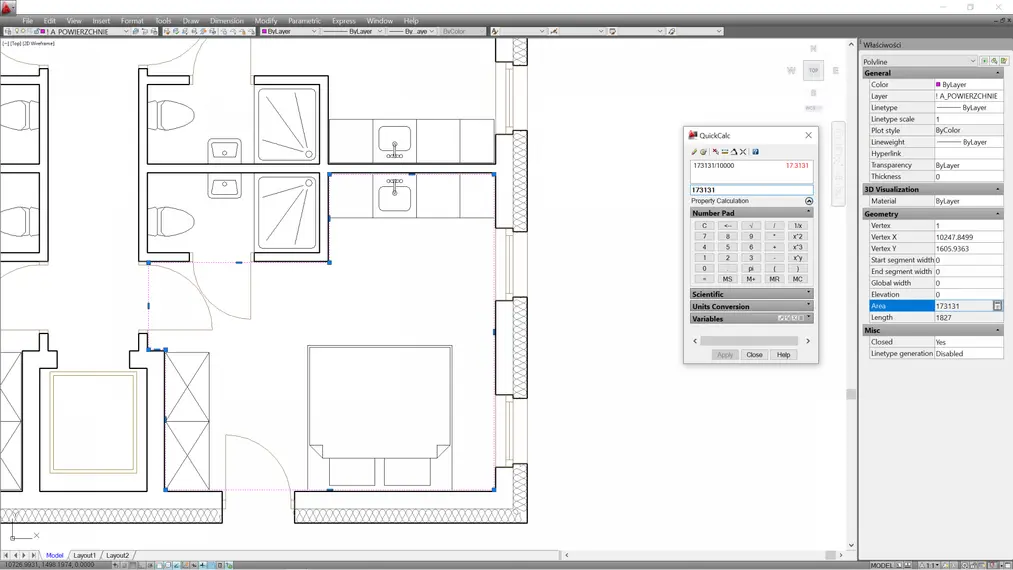Image resolution: width=1013 pixels, height=570 pixels.
Task: Click the Layer States Manager icon
Action: coord(154,31)
